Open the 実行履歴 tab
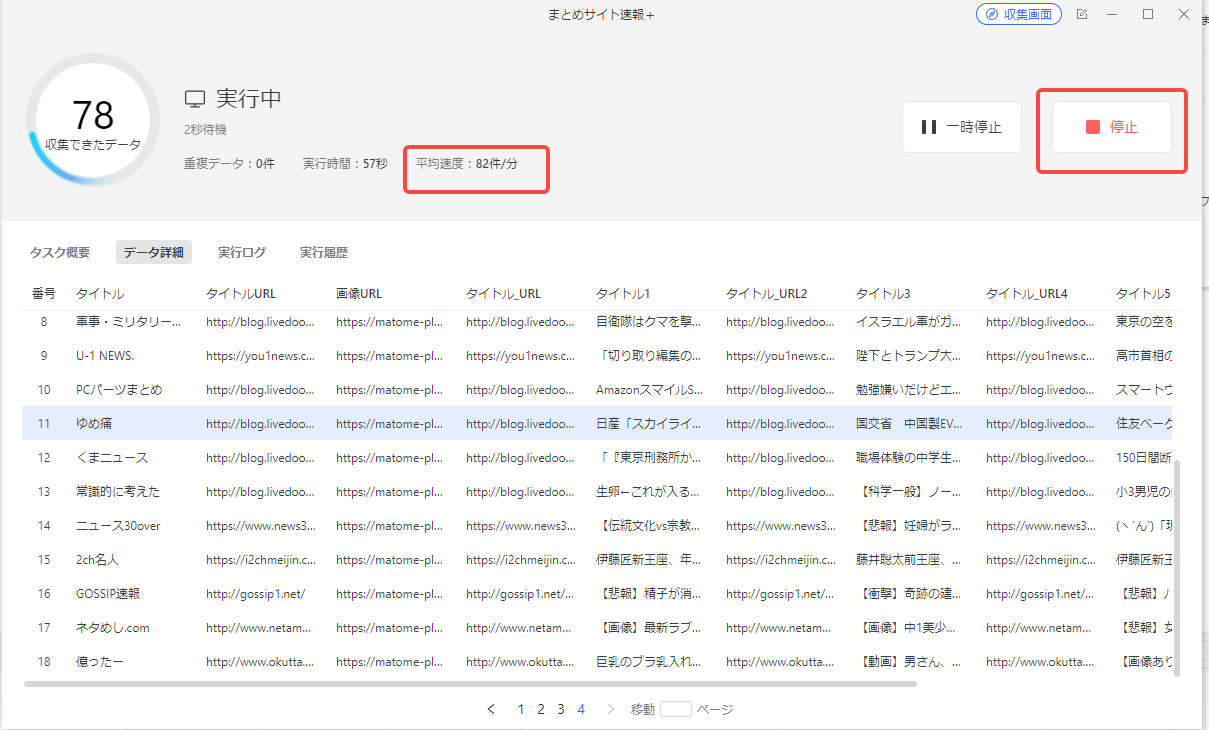This screenshot has height=730, width=1209. 324,253
